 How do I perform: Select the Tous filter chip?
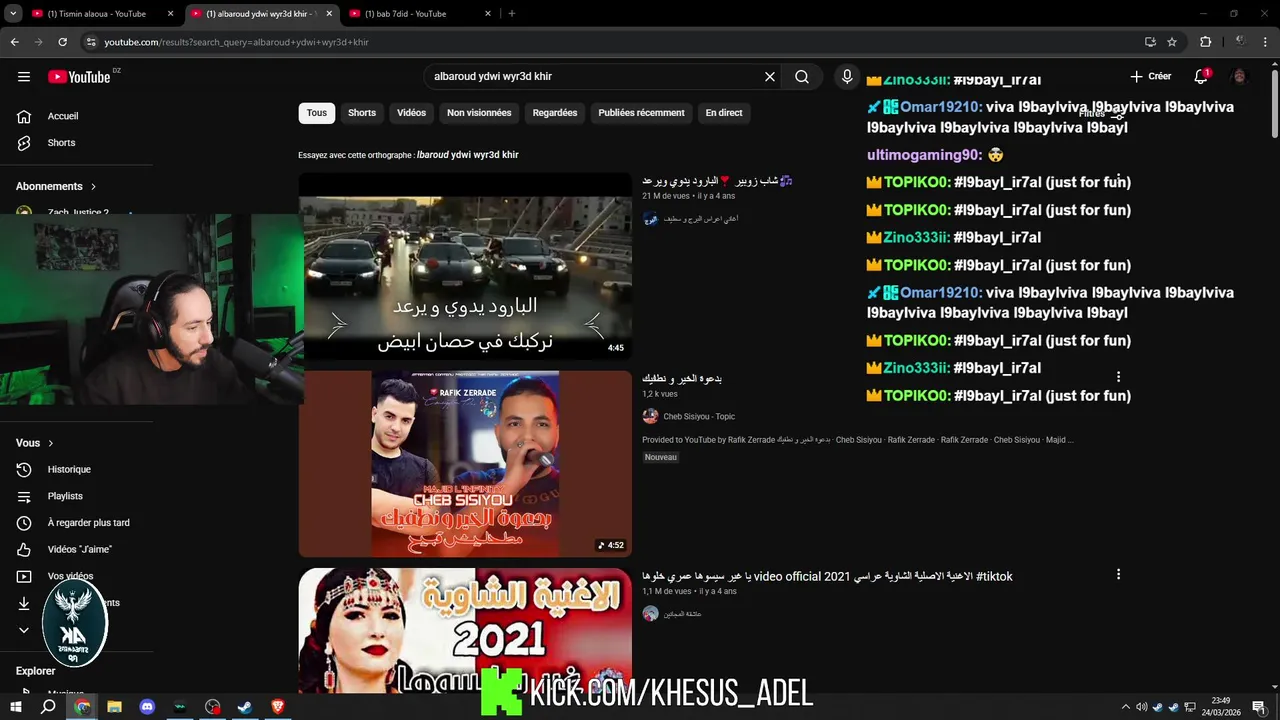(317, 113)
